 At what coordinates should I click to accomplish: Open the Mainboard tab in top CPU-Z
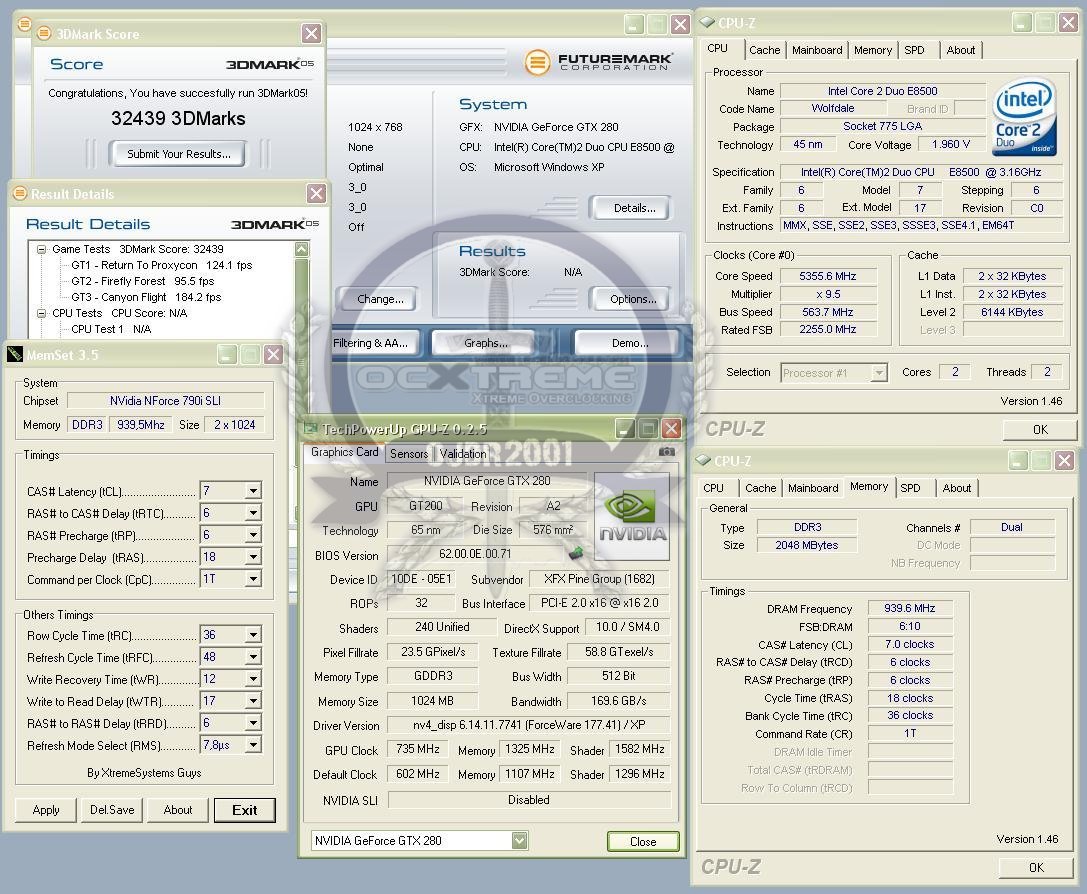click(x=817, y=50)
